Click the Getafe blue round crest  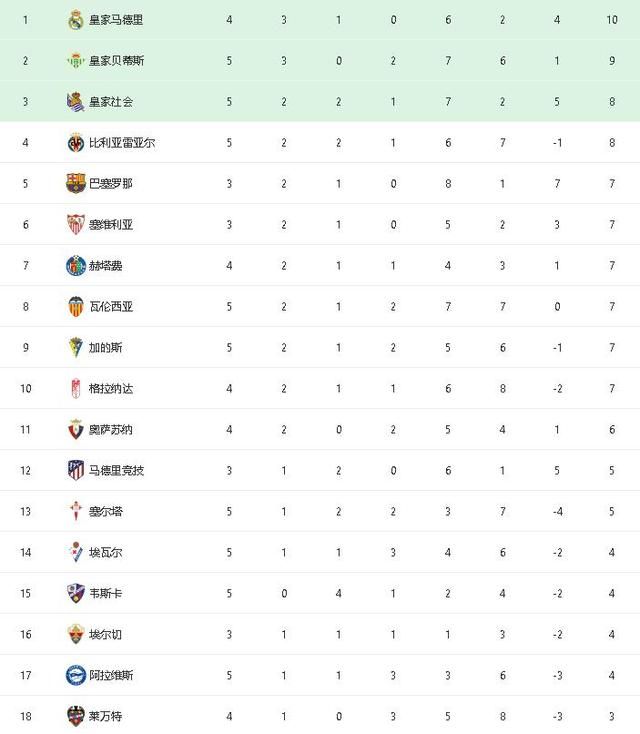(75, 265)
